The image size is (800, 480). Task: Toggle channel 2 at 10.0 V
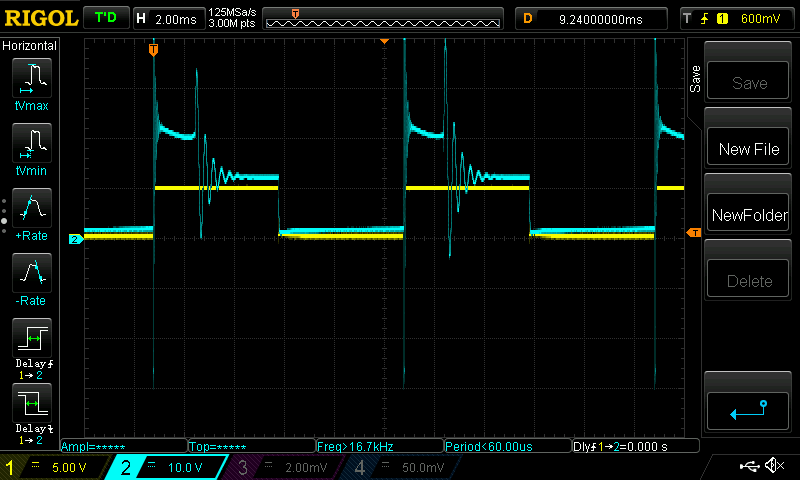point(169,467)
